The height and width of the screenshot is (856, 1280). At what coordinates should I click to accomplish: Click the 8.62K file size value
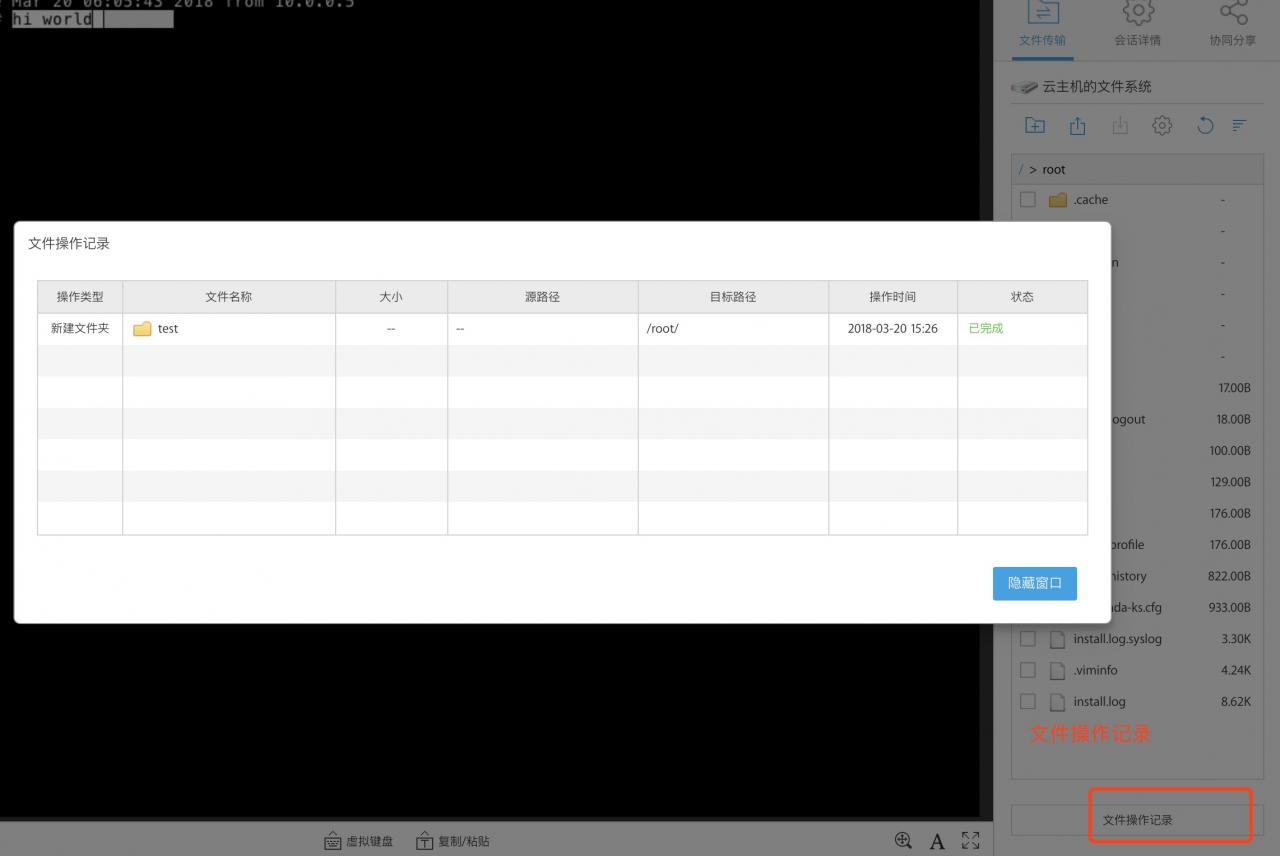tap(1236, 702)
